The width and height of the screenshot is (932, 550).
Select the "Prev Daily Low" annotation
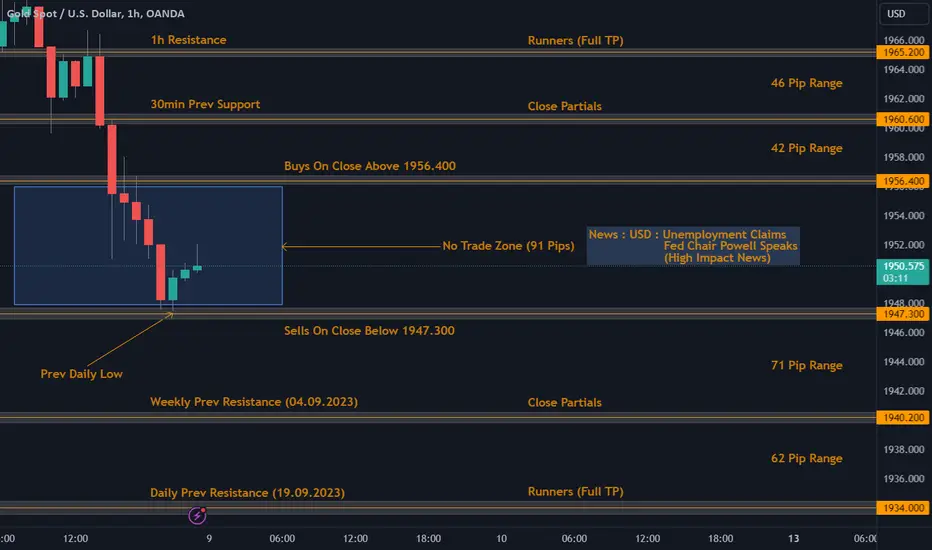tap(81, 374)
